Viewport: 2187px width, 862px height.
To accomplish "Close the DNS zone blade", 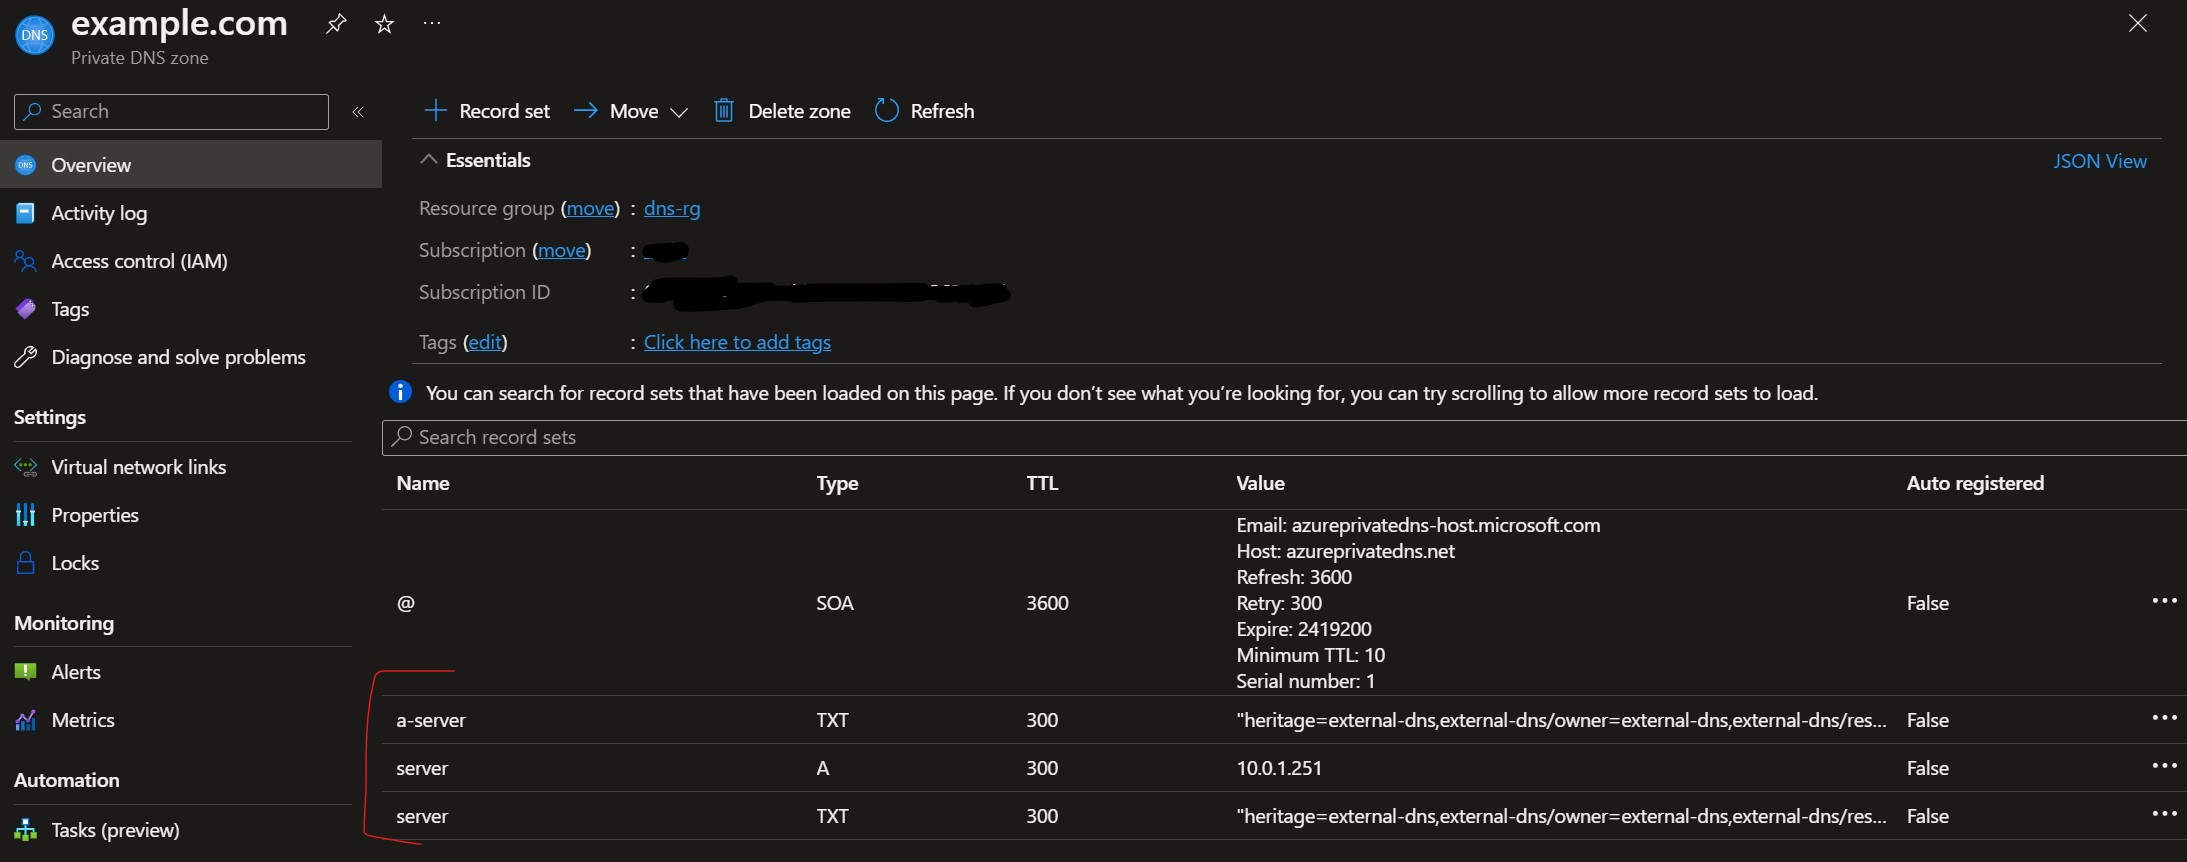I will tap(2138, 23).
